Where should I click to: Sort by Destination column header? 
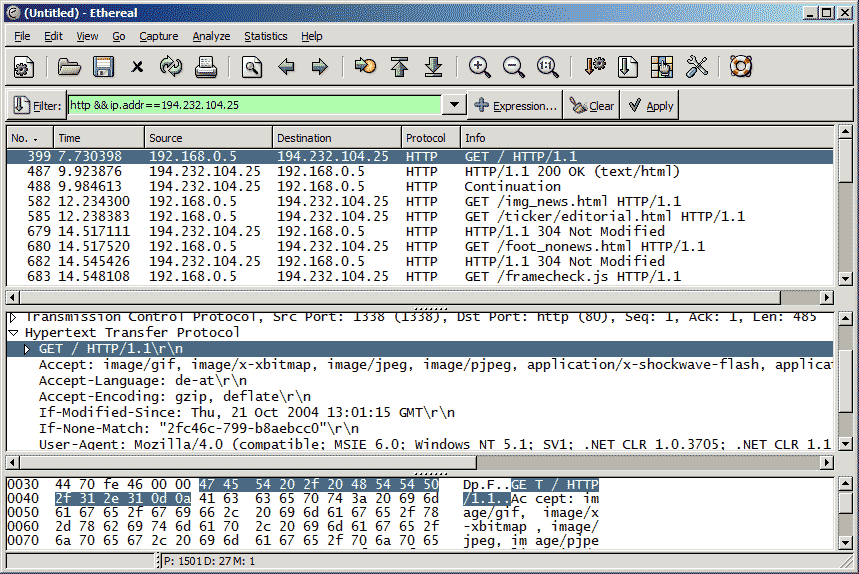click(x=336, y=138)
